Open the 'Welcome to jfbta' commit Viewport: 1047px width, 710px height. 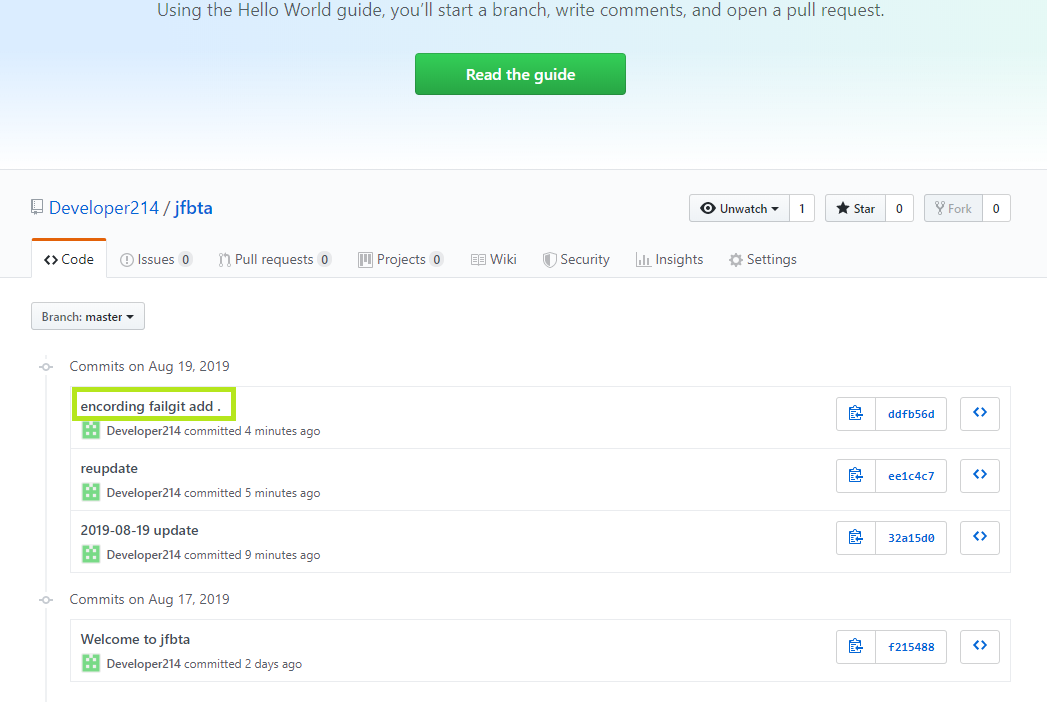coord(136,639)
